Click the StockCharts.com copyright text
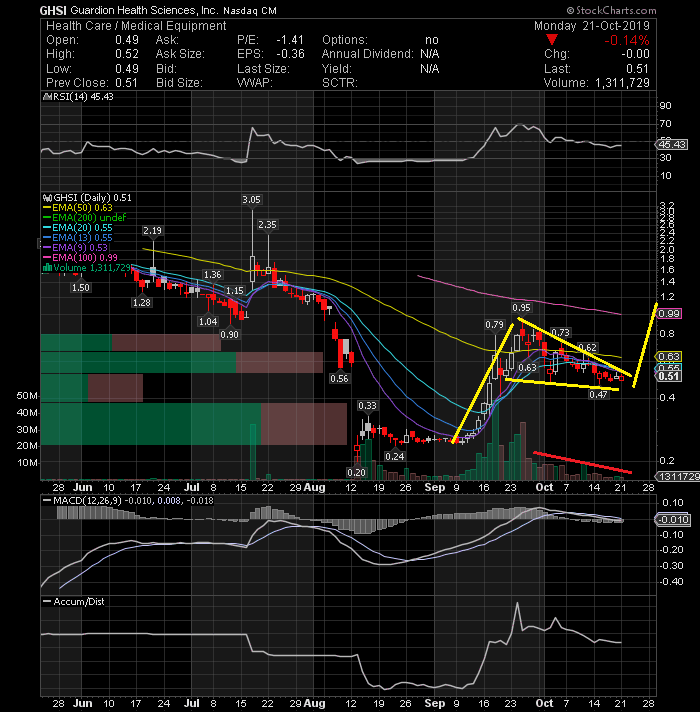The height and width of the screenshot is (712, 700). click(x=611, y=10)
